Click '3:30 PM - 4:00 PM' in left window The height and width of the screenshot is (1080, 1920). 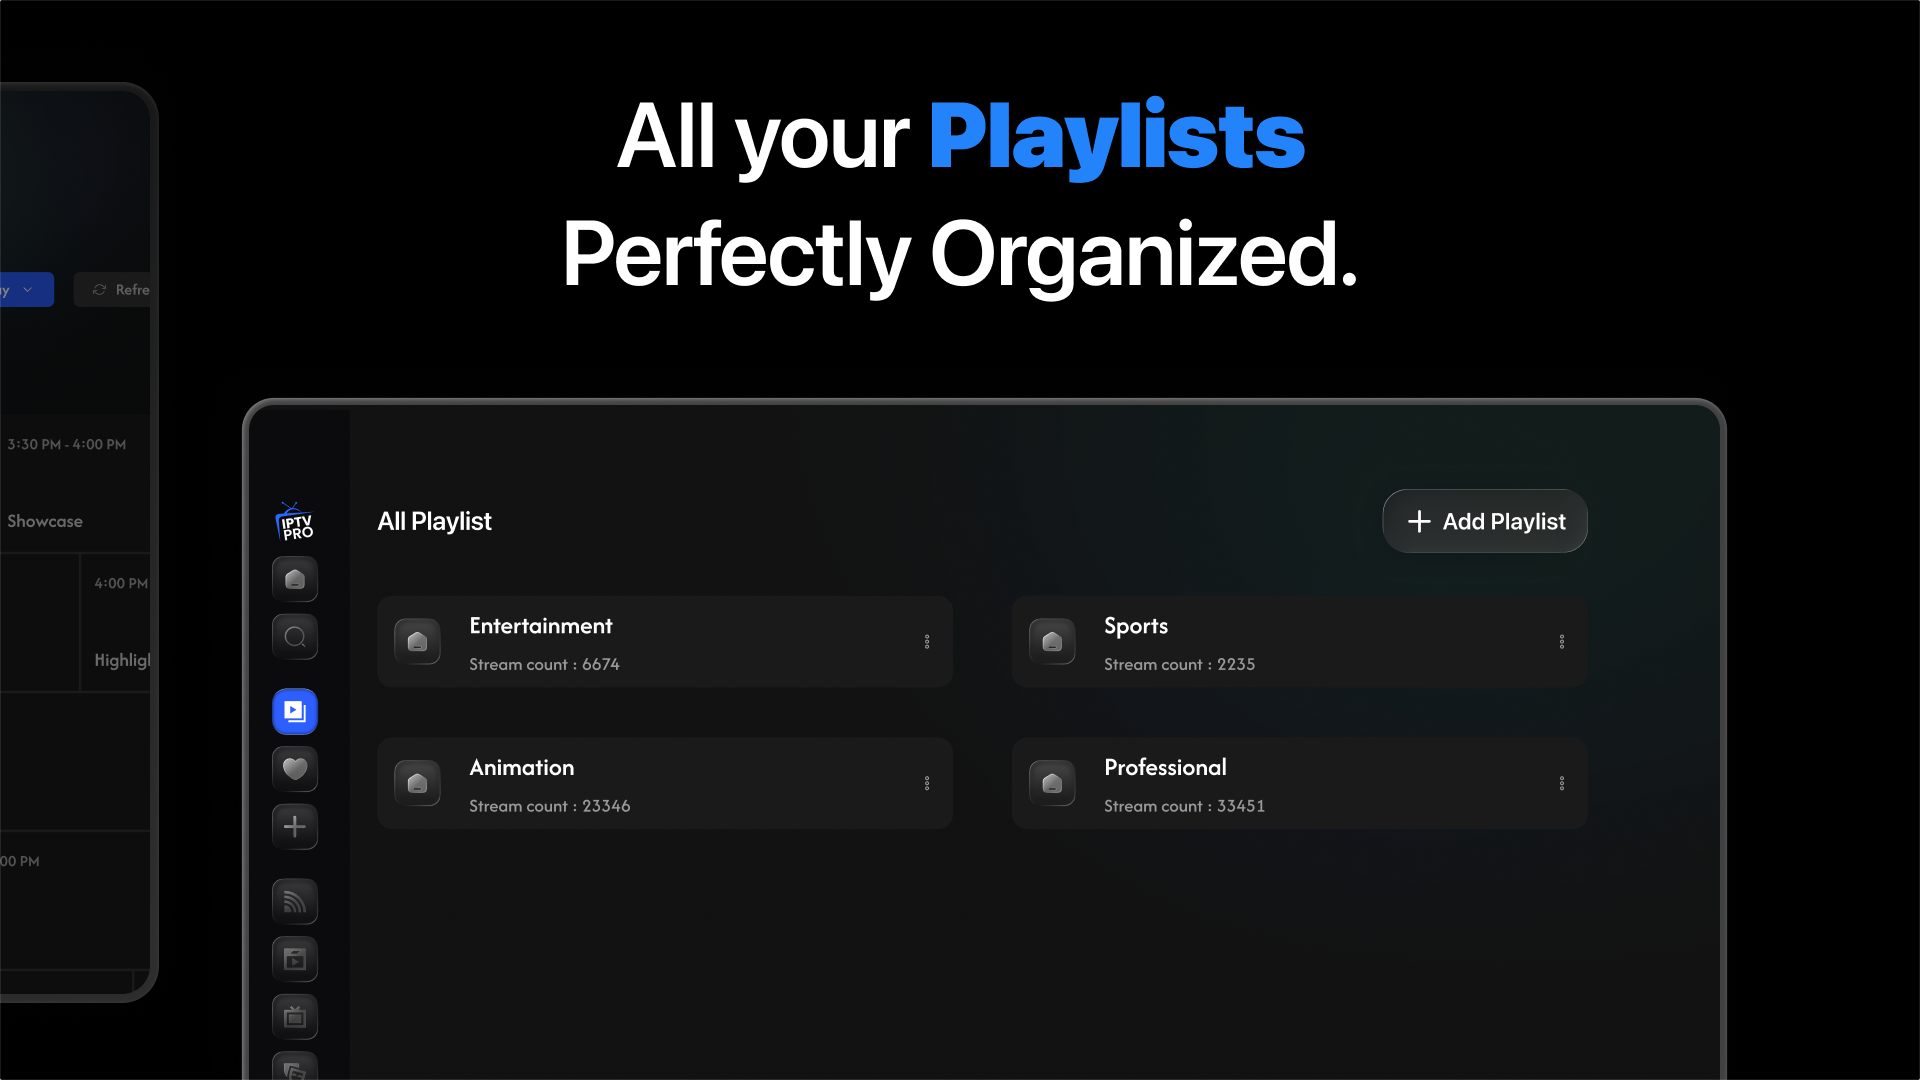tap(67, 445)
